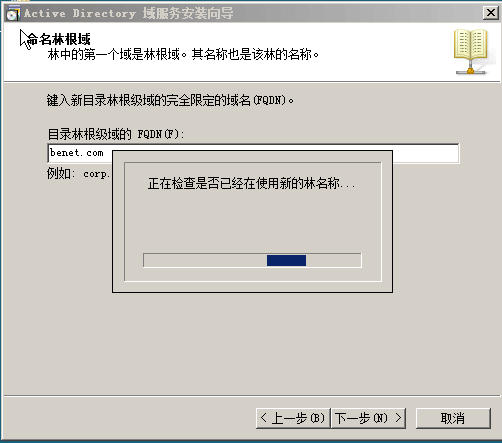
Task: Click the empty right end of FQDN field
Action: click(x=426, y=153)
